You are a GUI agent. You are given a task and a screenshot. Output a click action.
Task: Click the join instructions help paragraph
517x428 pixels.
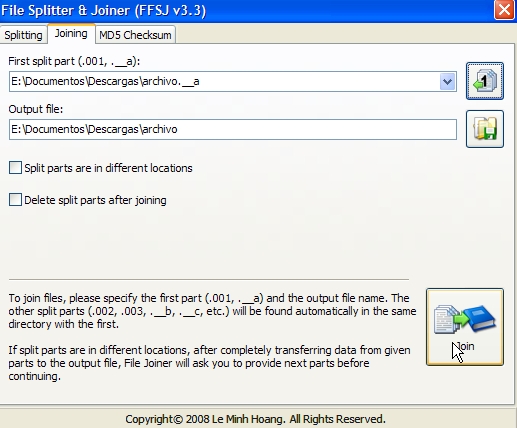pyautogui.click(x=212, y=311)
